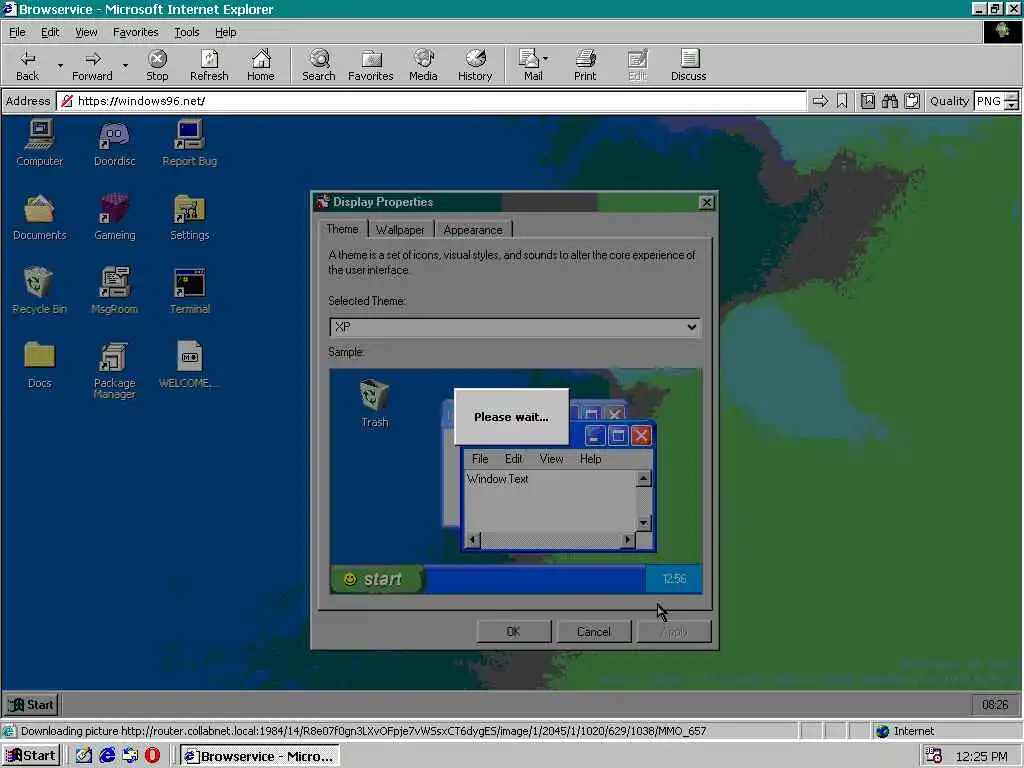Click the system tray clock 12:25 PM
The width and height of the screenshot is (1024, 768).
[x=981, y=756]
